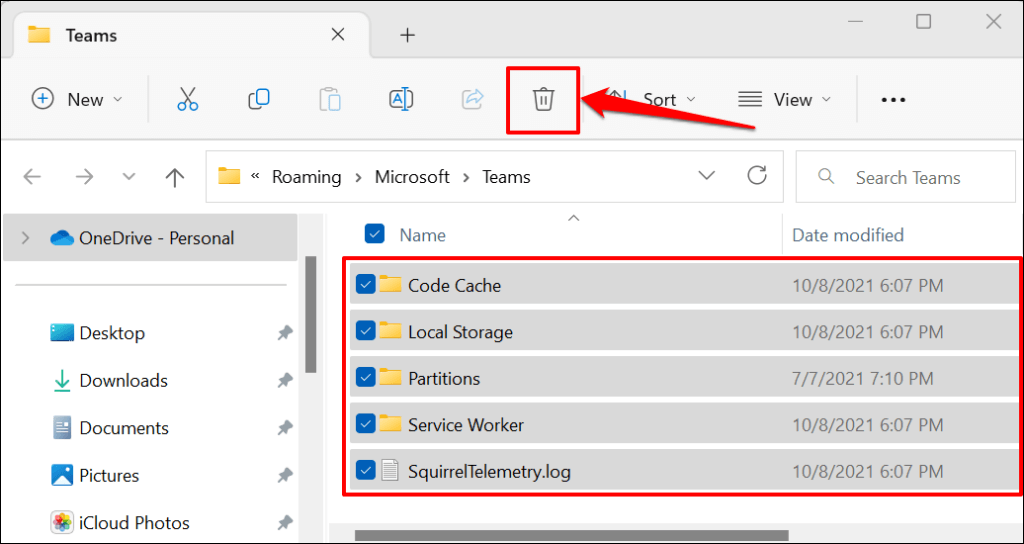This screenshot has height=544, width=1024.
Task: Click the horizontal scrollbar at bottom
Action: click(x=570, y=536)
